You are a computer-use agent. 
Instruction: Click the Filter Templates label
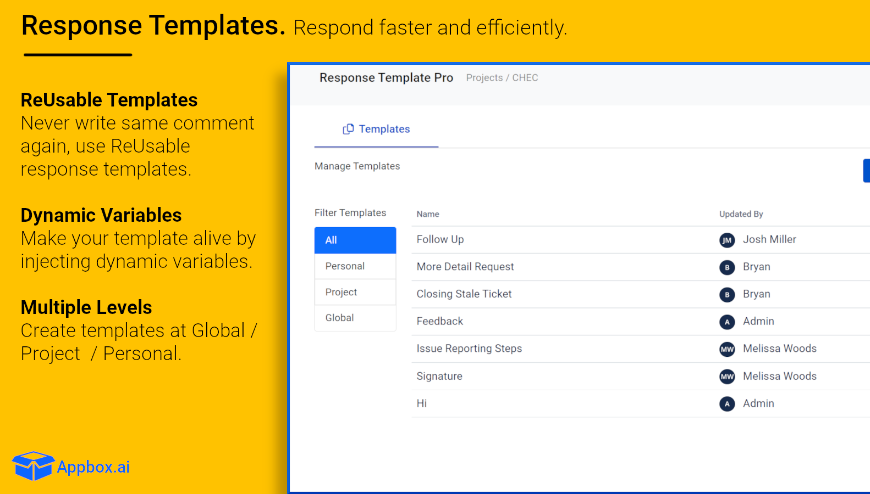tap(350, 213)
